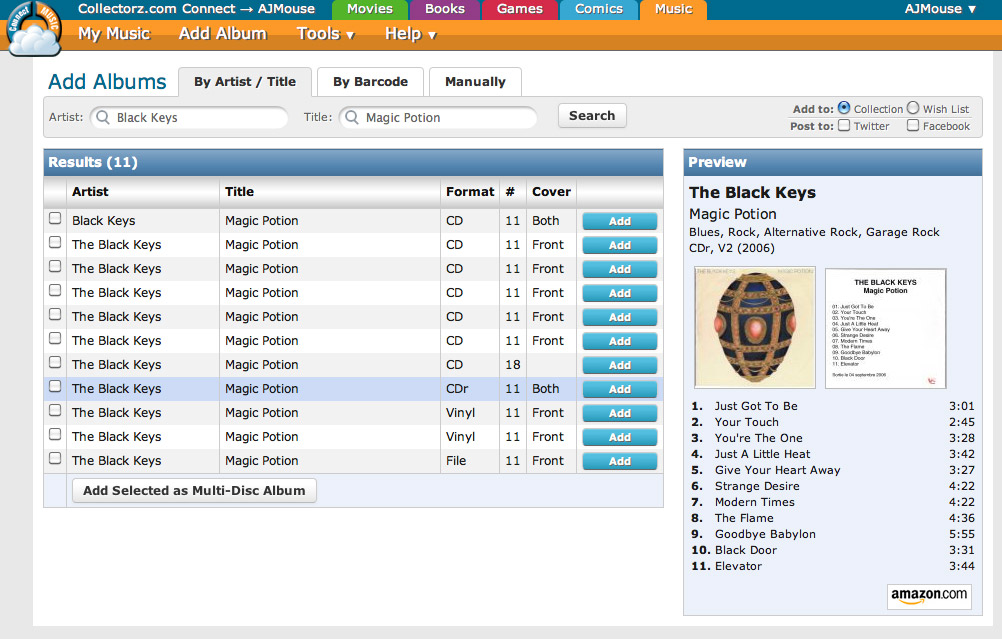This screenshot has height=639, width=1002.
Task: Click Add Selected as Multi-Disc Album
Action: (194, 491)
